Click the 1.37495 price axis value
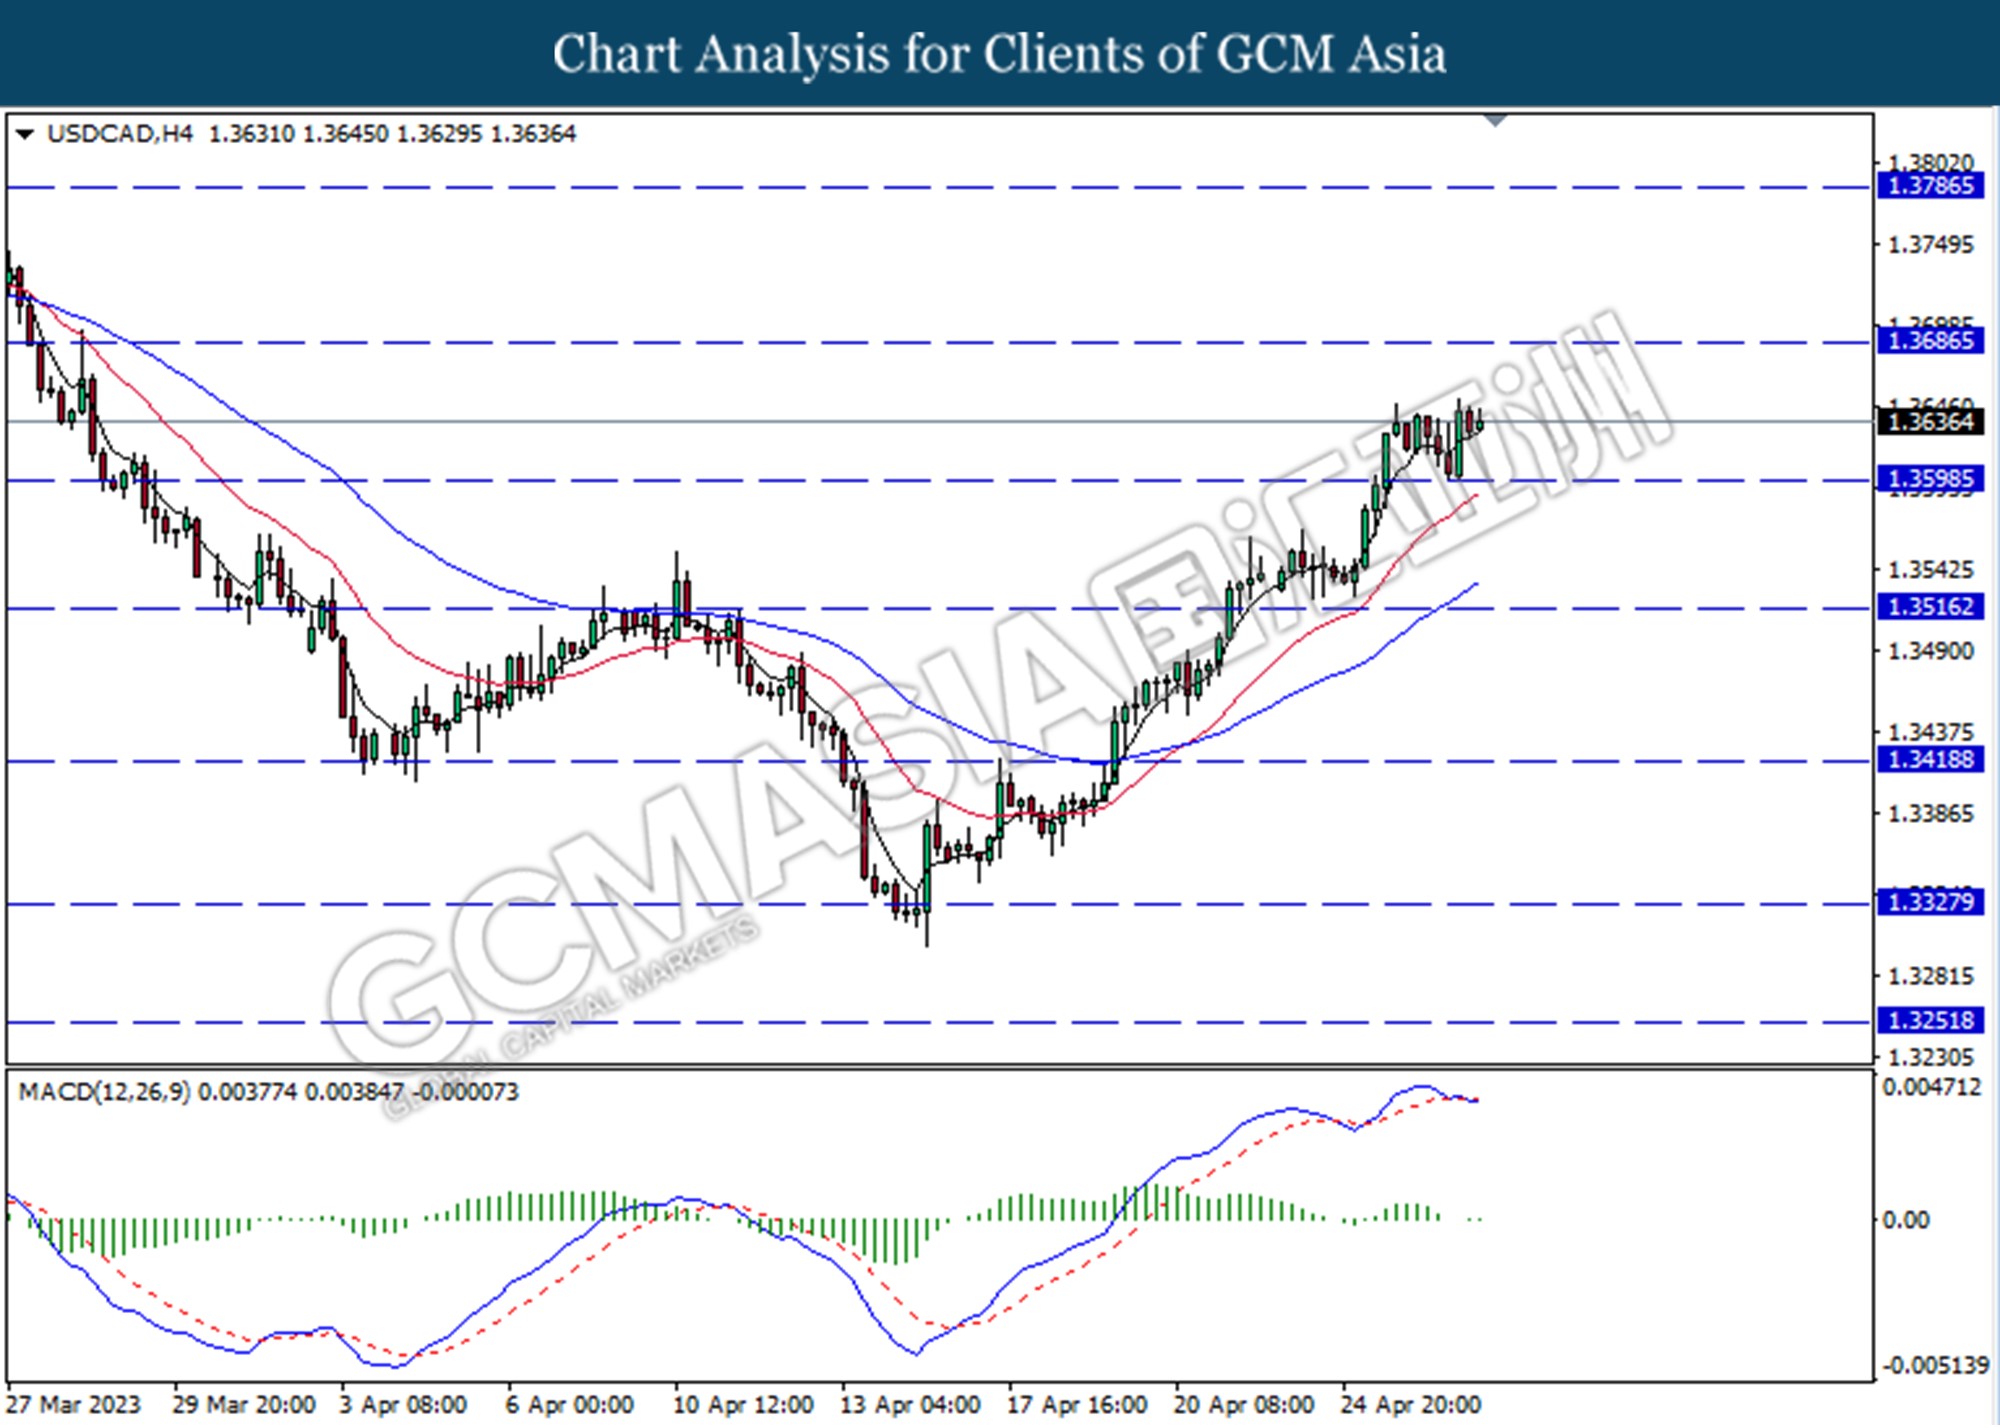The image size is (2000, 1428). 1931,245
